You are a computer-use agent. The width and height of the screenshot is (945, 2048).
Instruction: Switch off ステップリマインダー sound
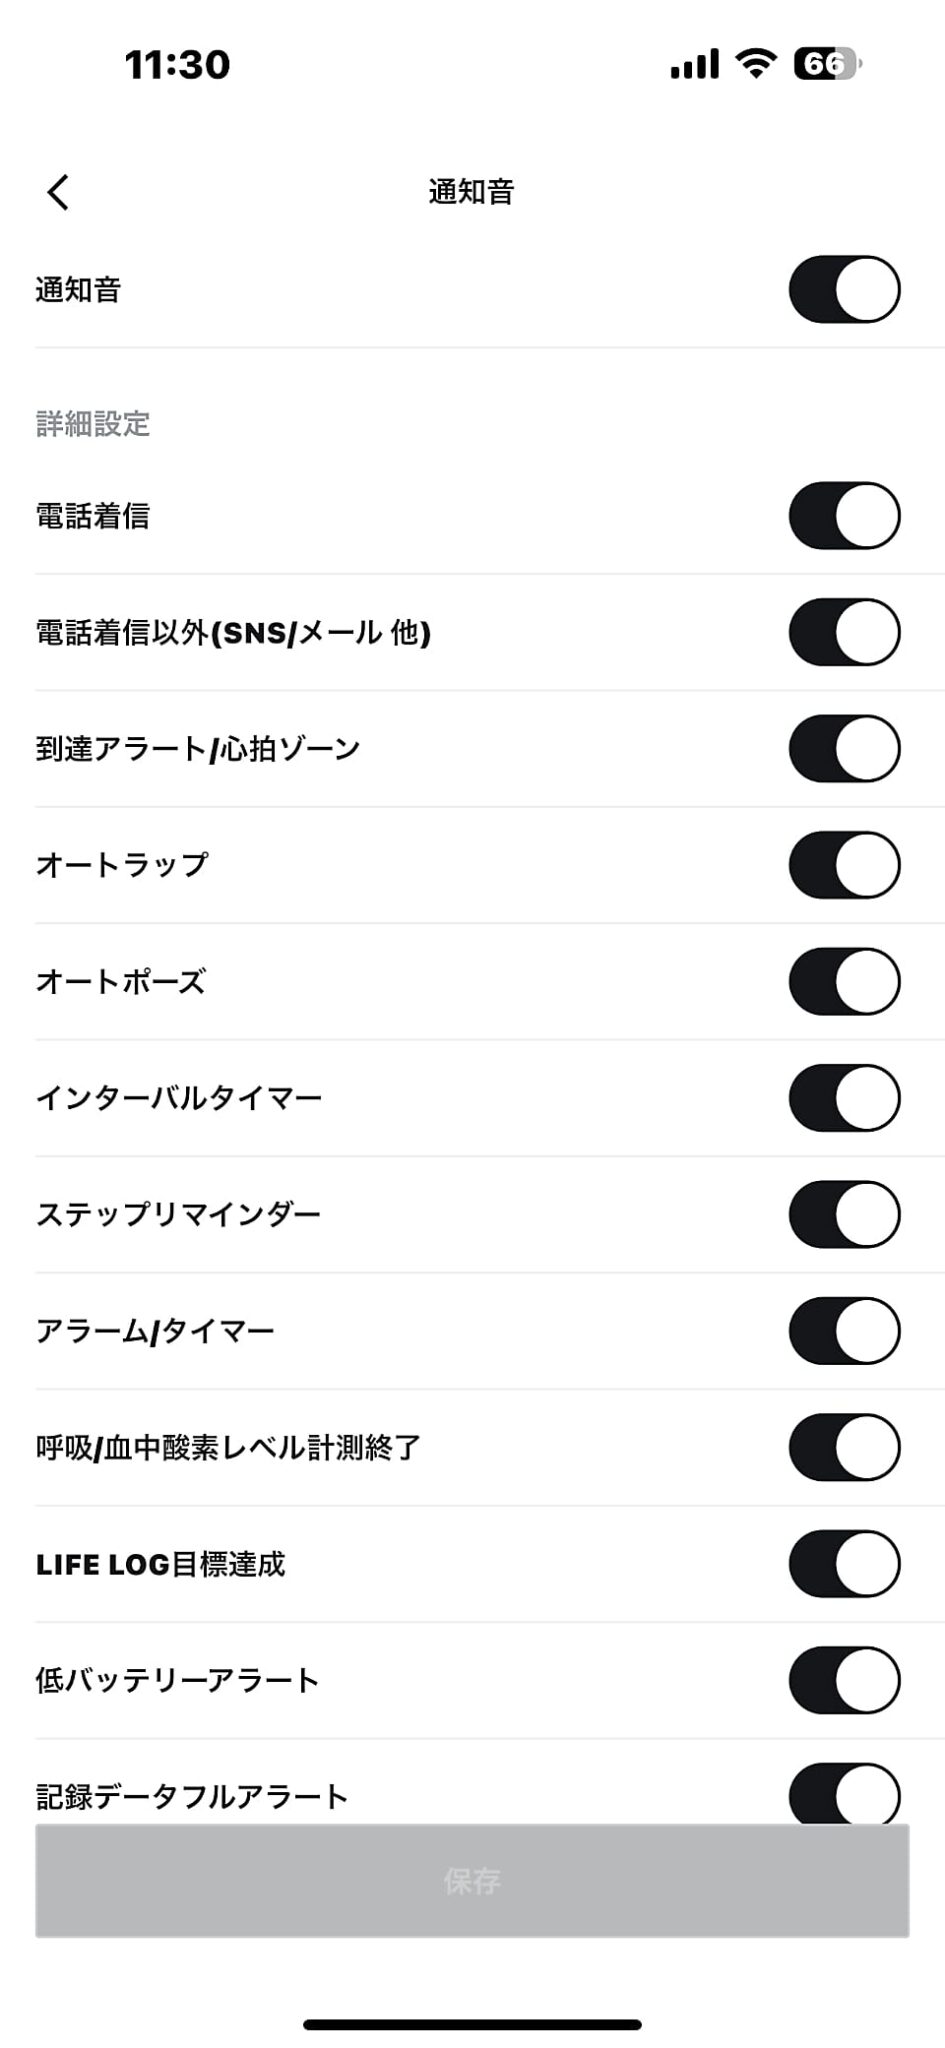844,1214
